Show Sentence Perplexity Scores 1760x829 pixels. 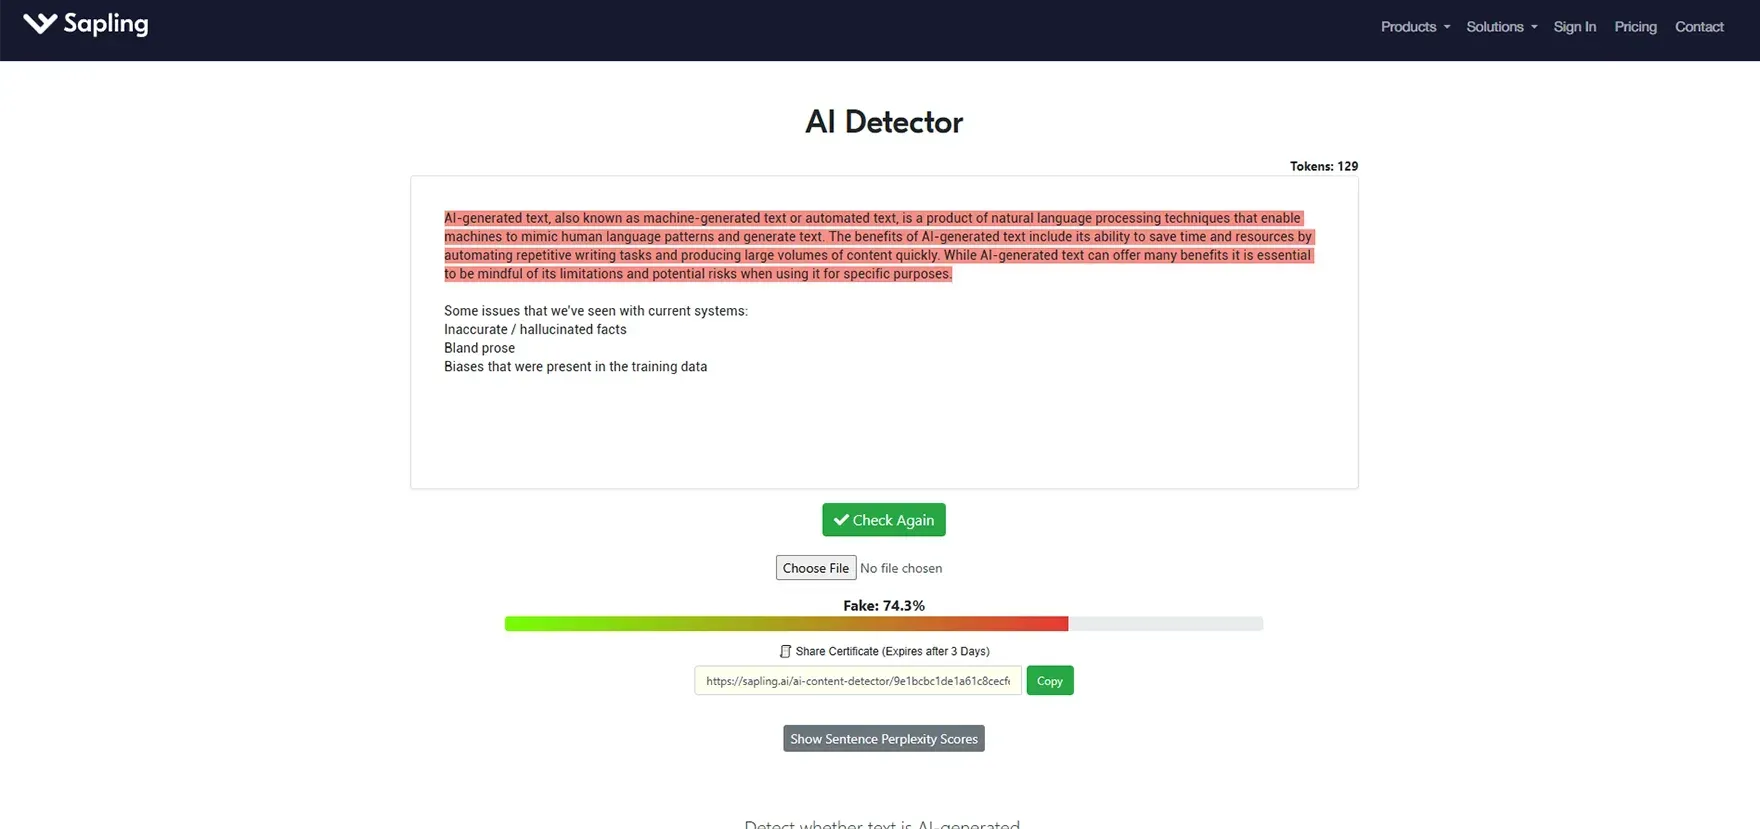pyautogui.click(x=883, y=739)
